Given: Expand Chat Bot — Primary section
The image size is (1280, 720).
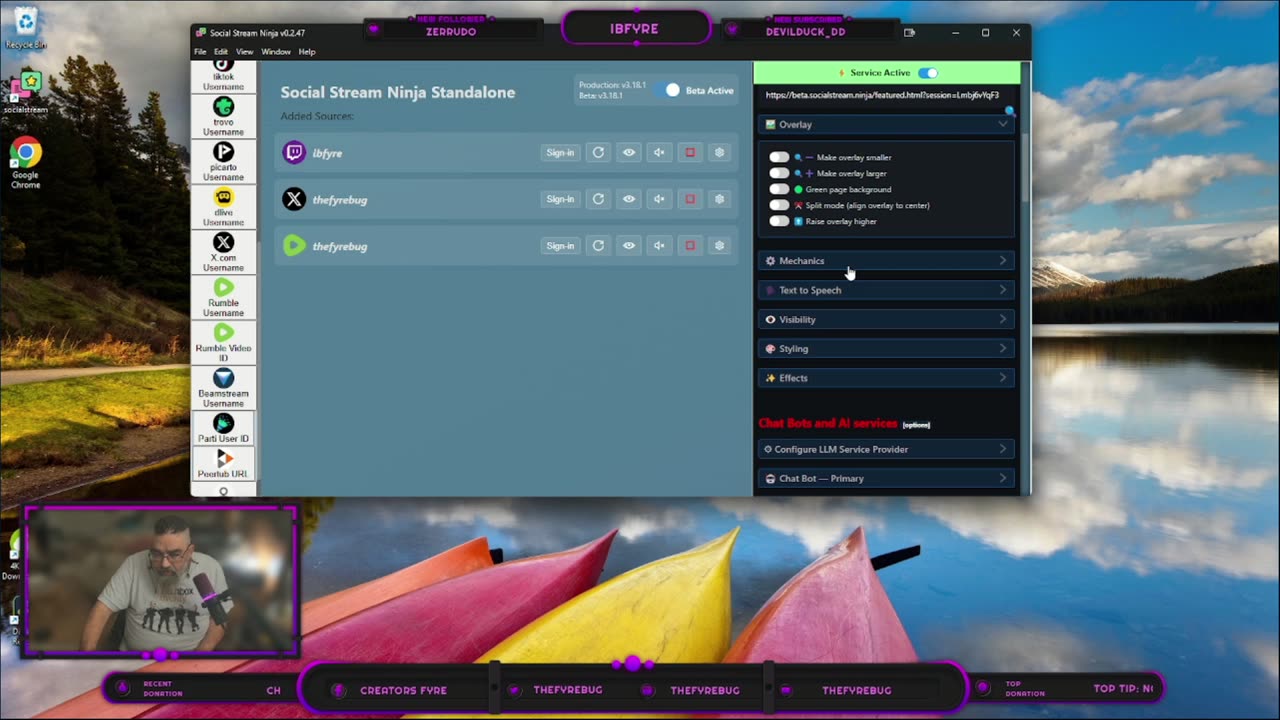Looking at the screenshot, I should pyautogui.click(x=886, y=478).
